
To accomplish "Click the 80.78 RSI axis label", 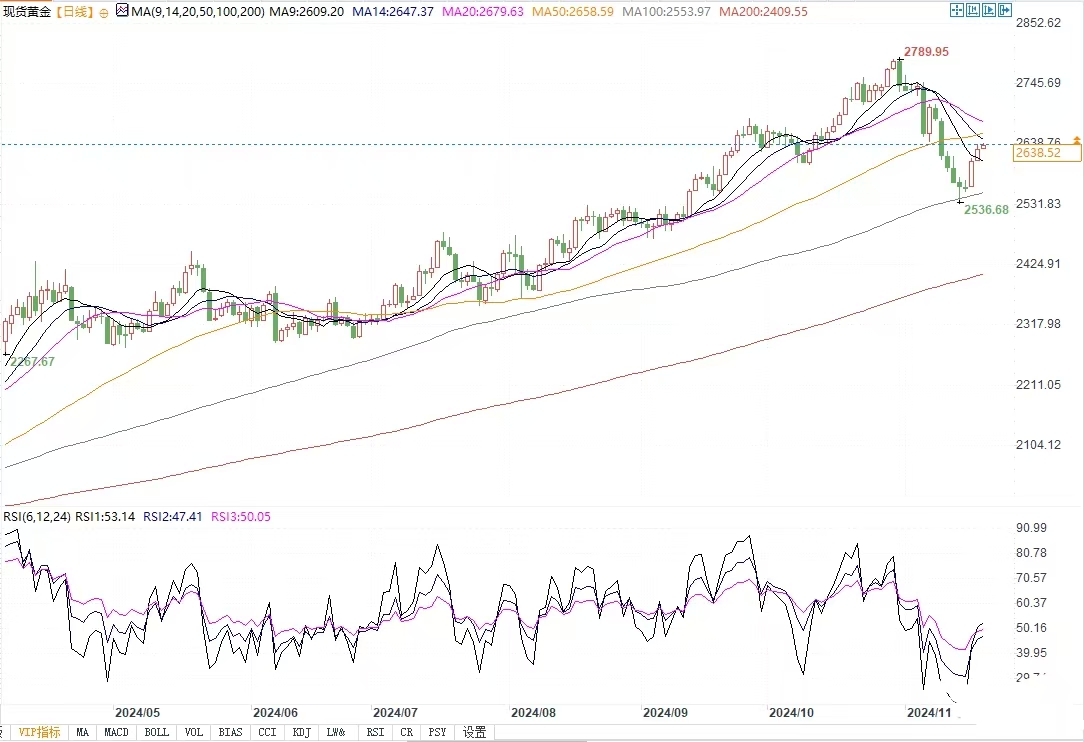I will [x=1031, y=553].
